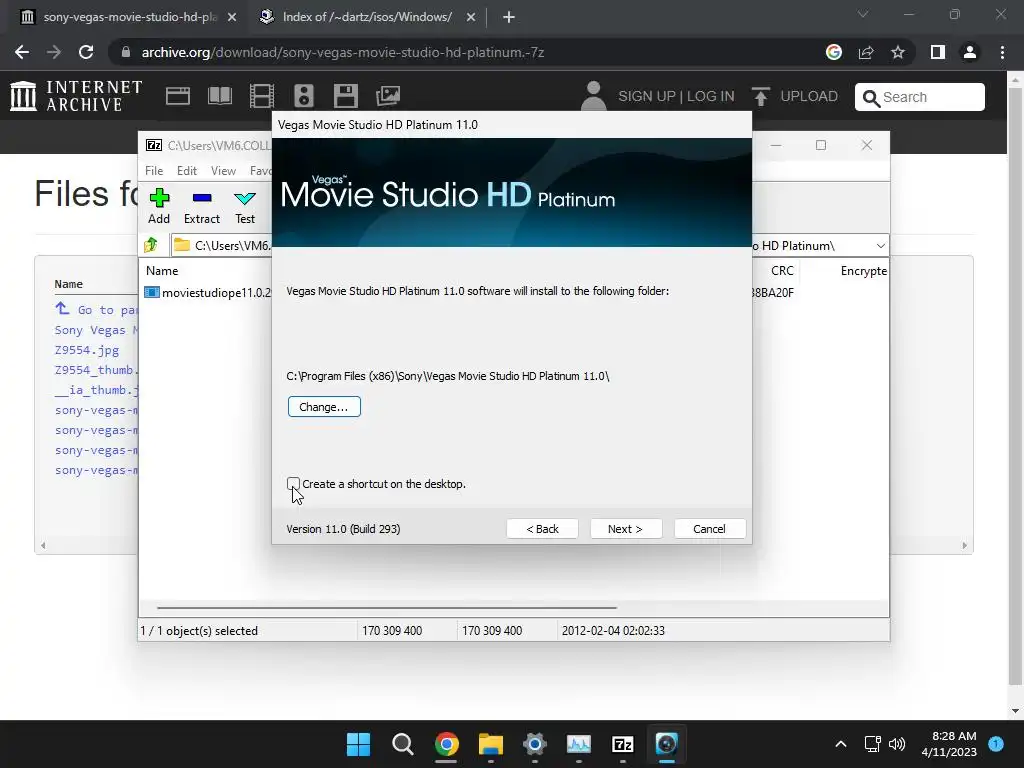Click Change… to pick install folder
The height and width of the screenshot is (768, 1024).
[x=324, y=407]
